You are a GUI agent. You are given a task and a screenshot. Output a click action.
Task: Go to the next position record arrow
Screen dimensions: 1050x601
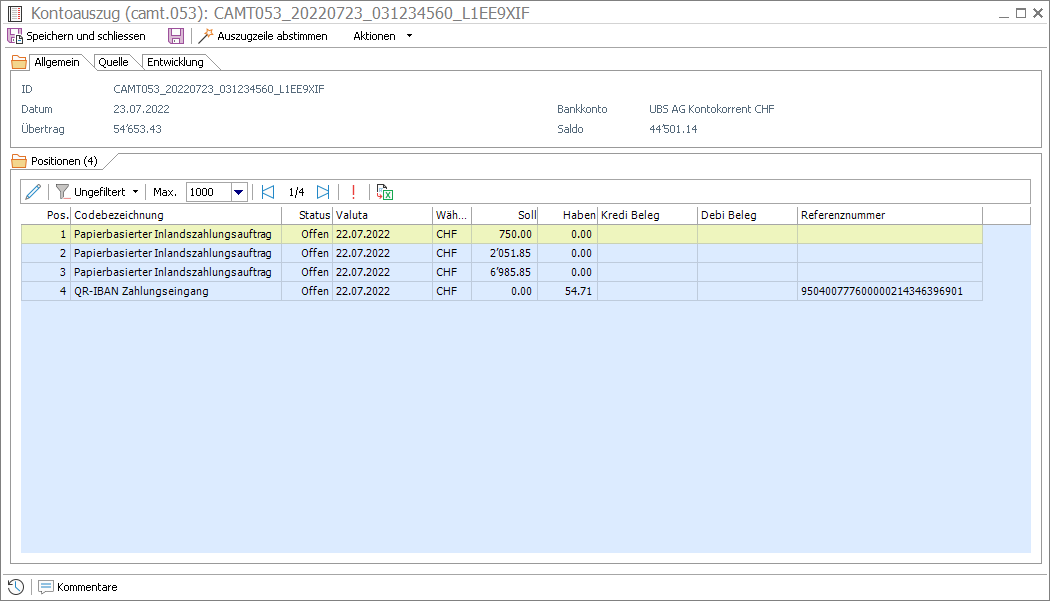tap(323, 192)
